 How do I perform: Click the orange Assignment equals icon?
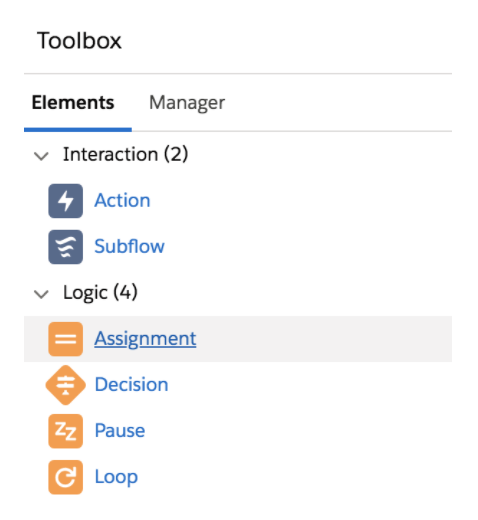point(66,339)
